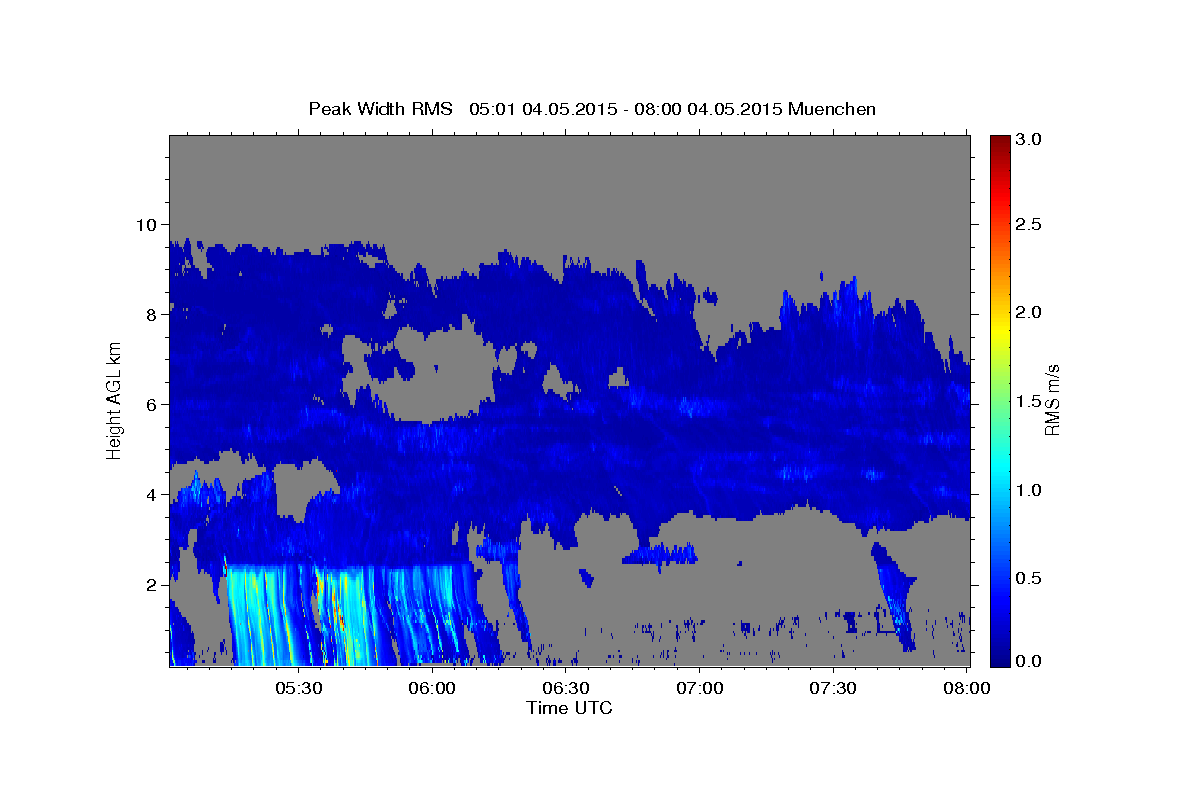Click the height tick label 10
This screenshot has height=800, width=1200.
coord(149,224)
